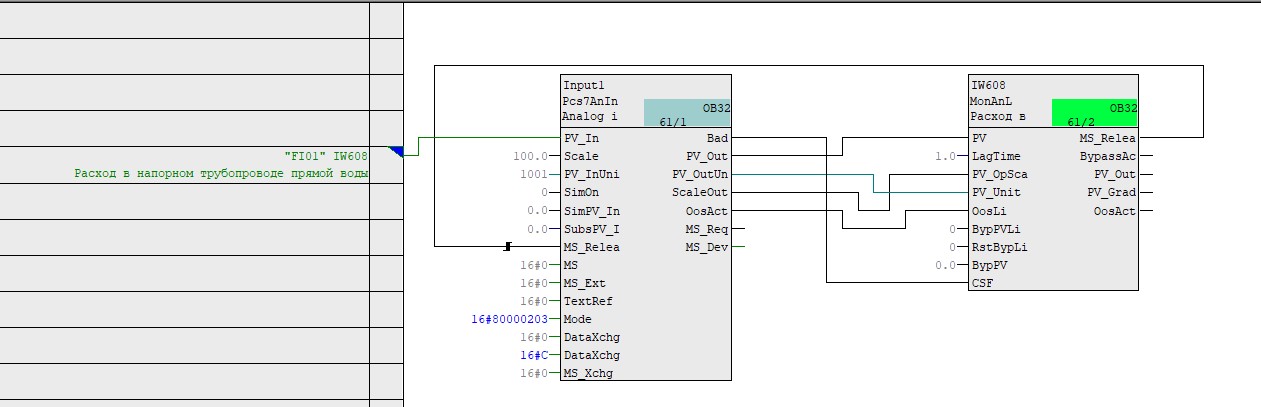1261x407 pixels.
Task: Select the MS_Relea input marker on Input1
Action: [508, 247]
